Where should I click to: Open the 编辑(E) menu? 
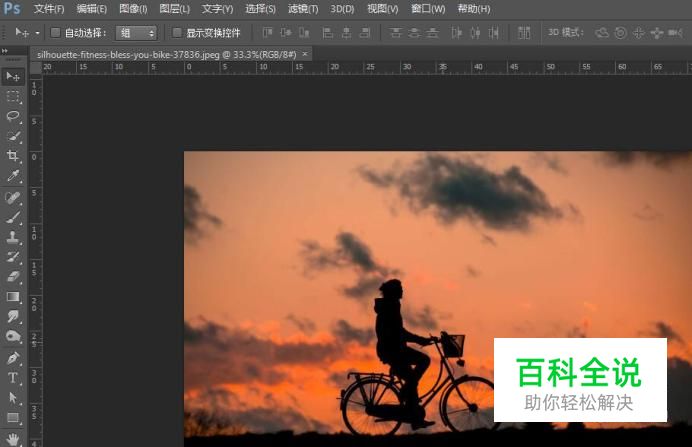coord(91,9)
